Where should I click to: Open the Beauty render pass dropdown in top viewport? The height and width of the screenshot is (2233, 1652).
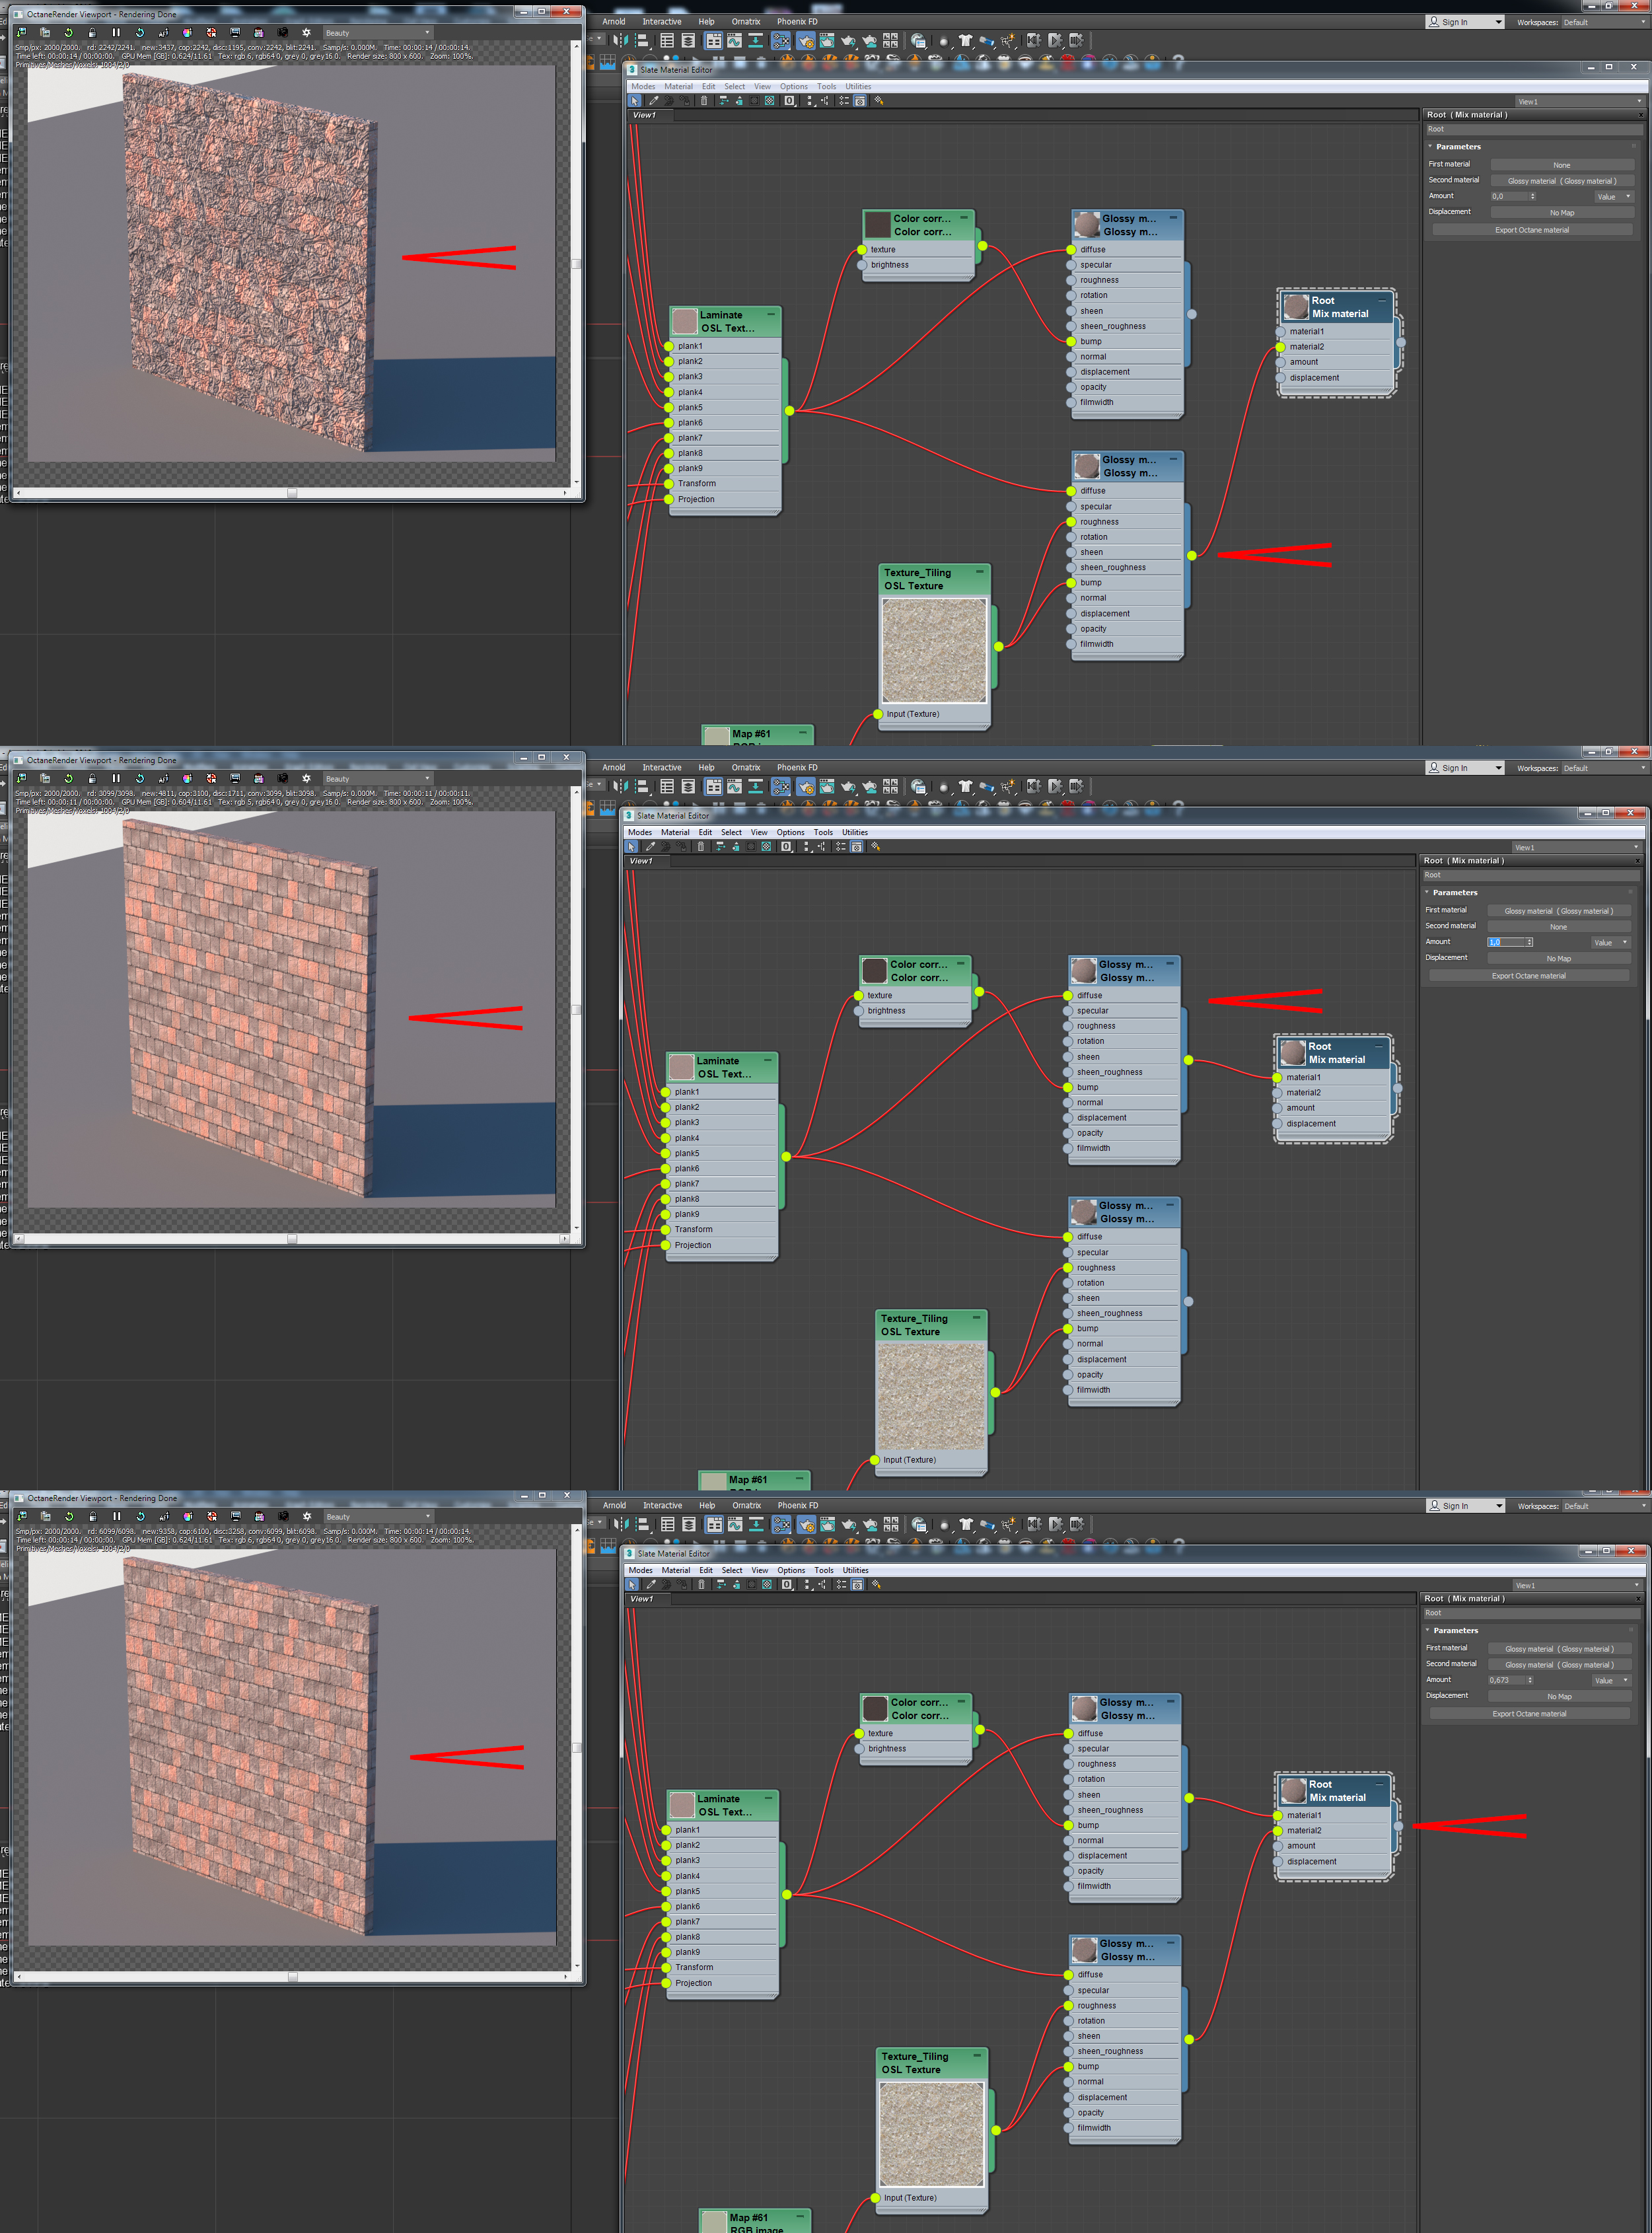[x=378, y=33]
